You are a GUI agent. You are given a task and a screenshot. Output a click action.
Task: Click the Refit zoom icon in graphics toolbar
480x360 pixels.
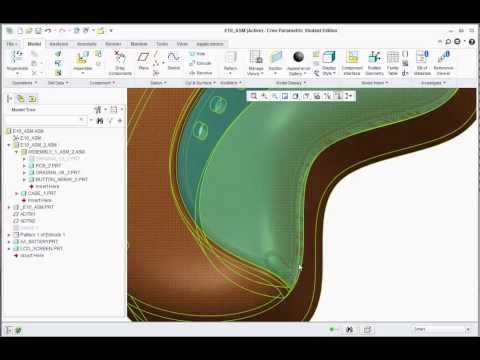point(254,96)
